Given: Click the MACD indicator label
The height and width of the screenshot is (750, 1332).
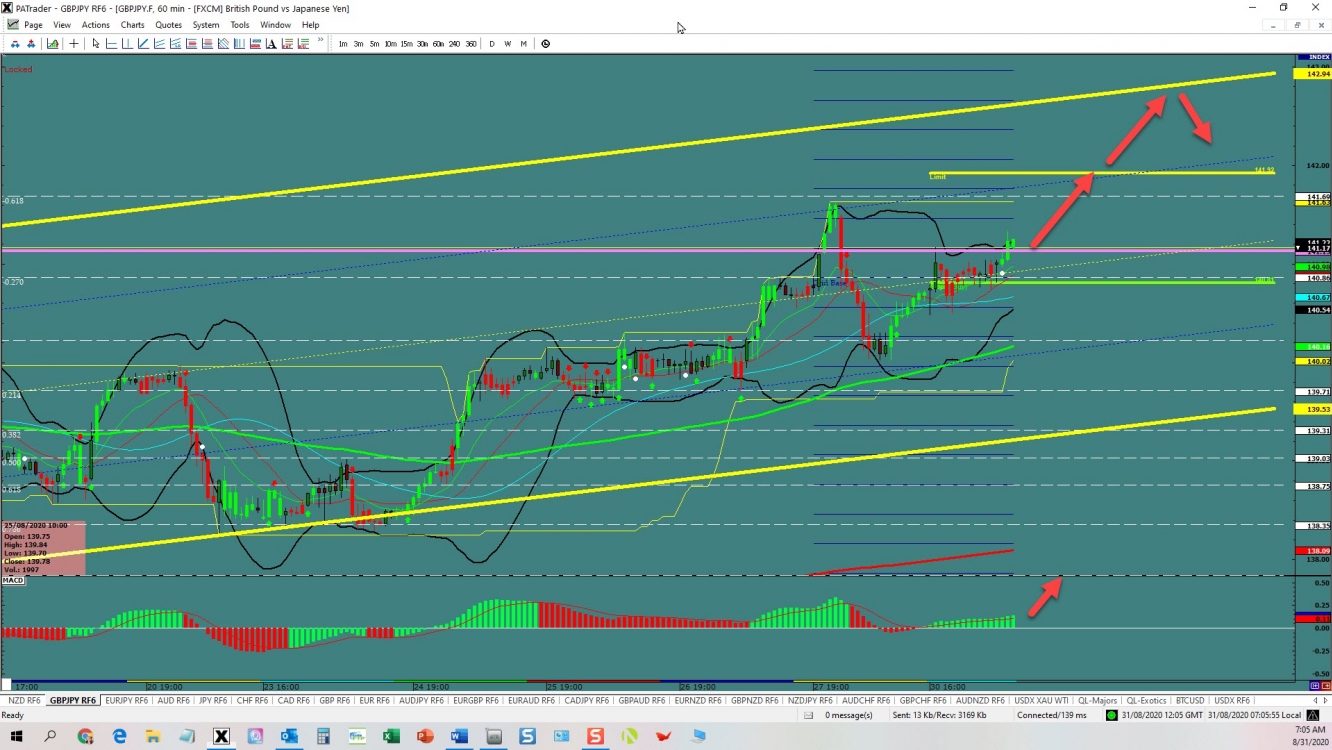Looking at the screenshot, I should (x=13, y=580).
